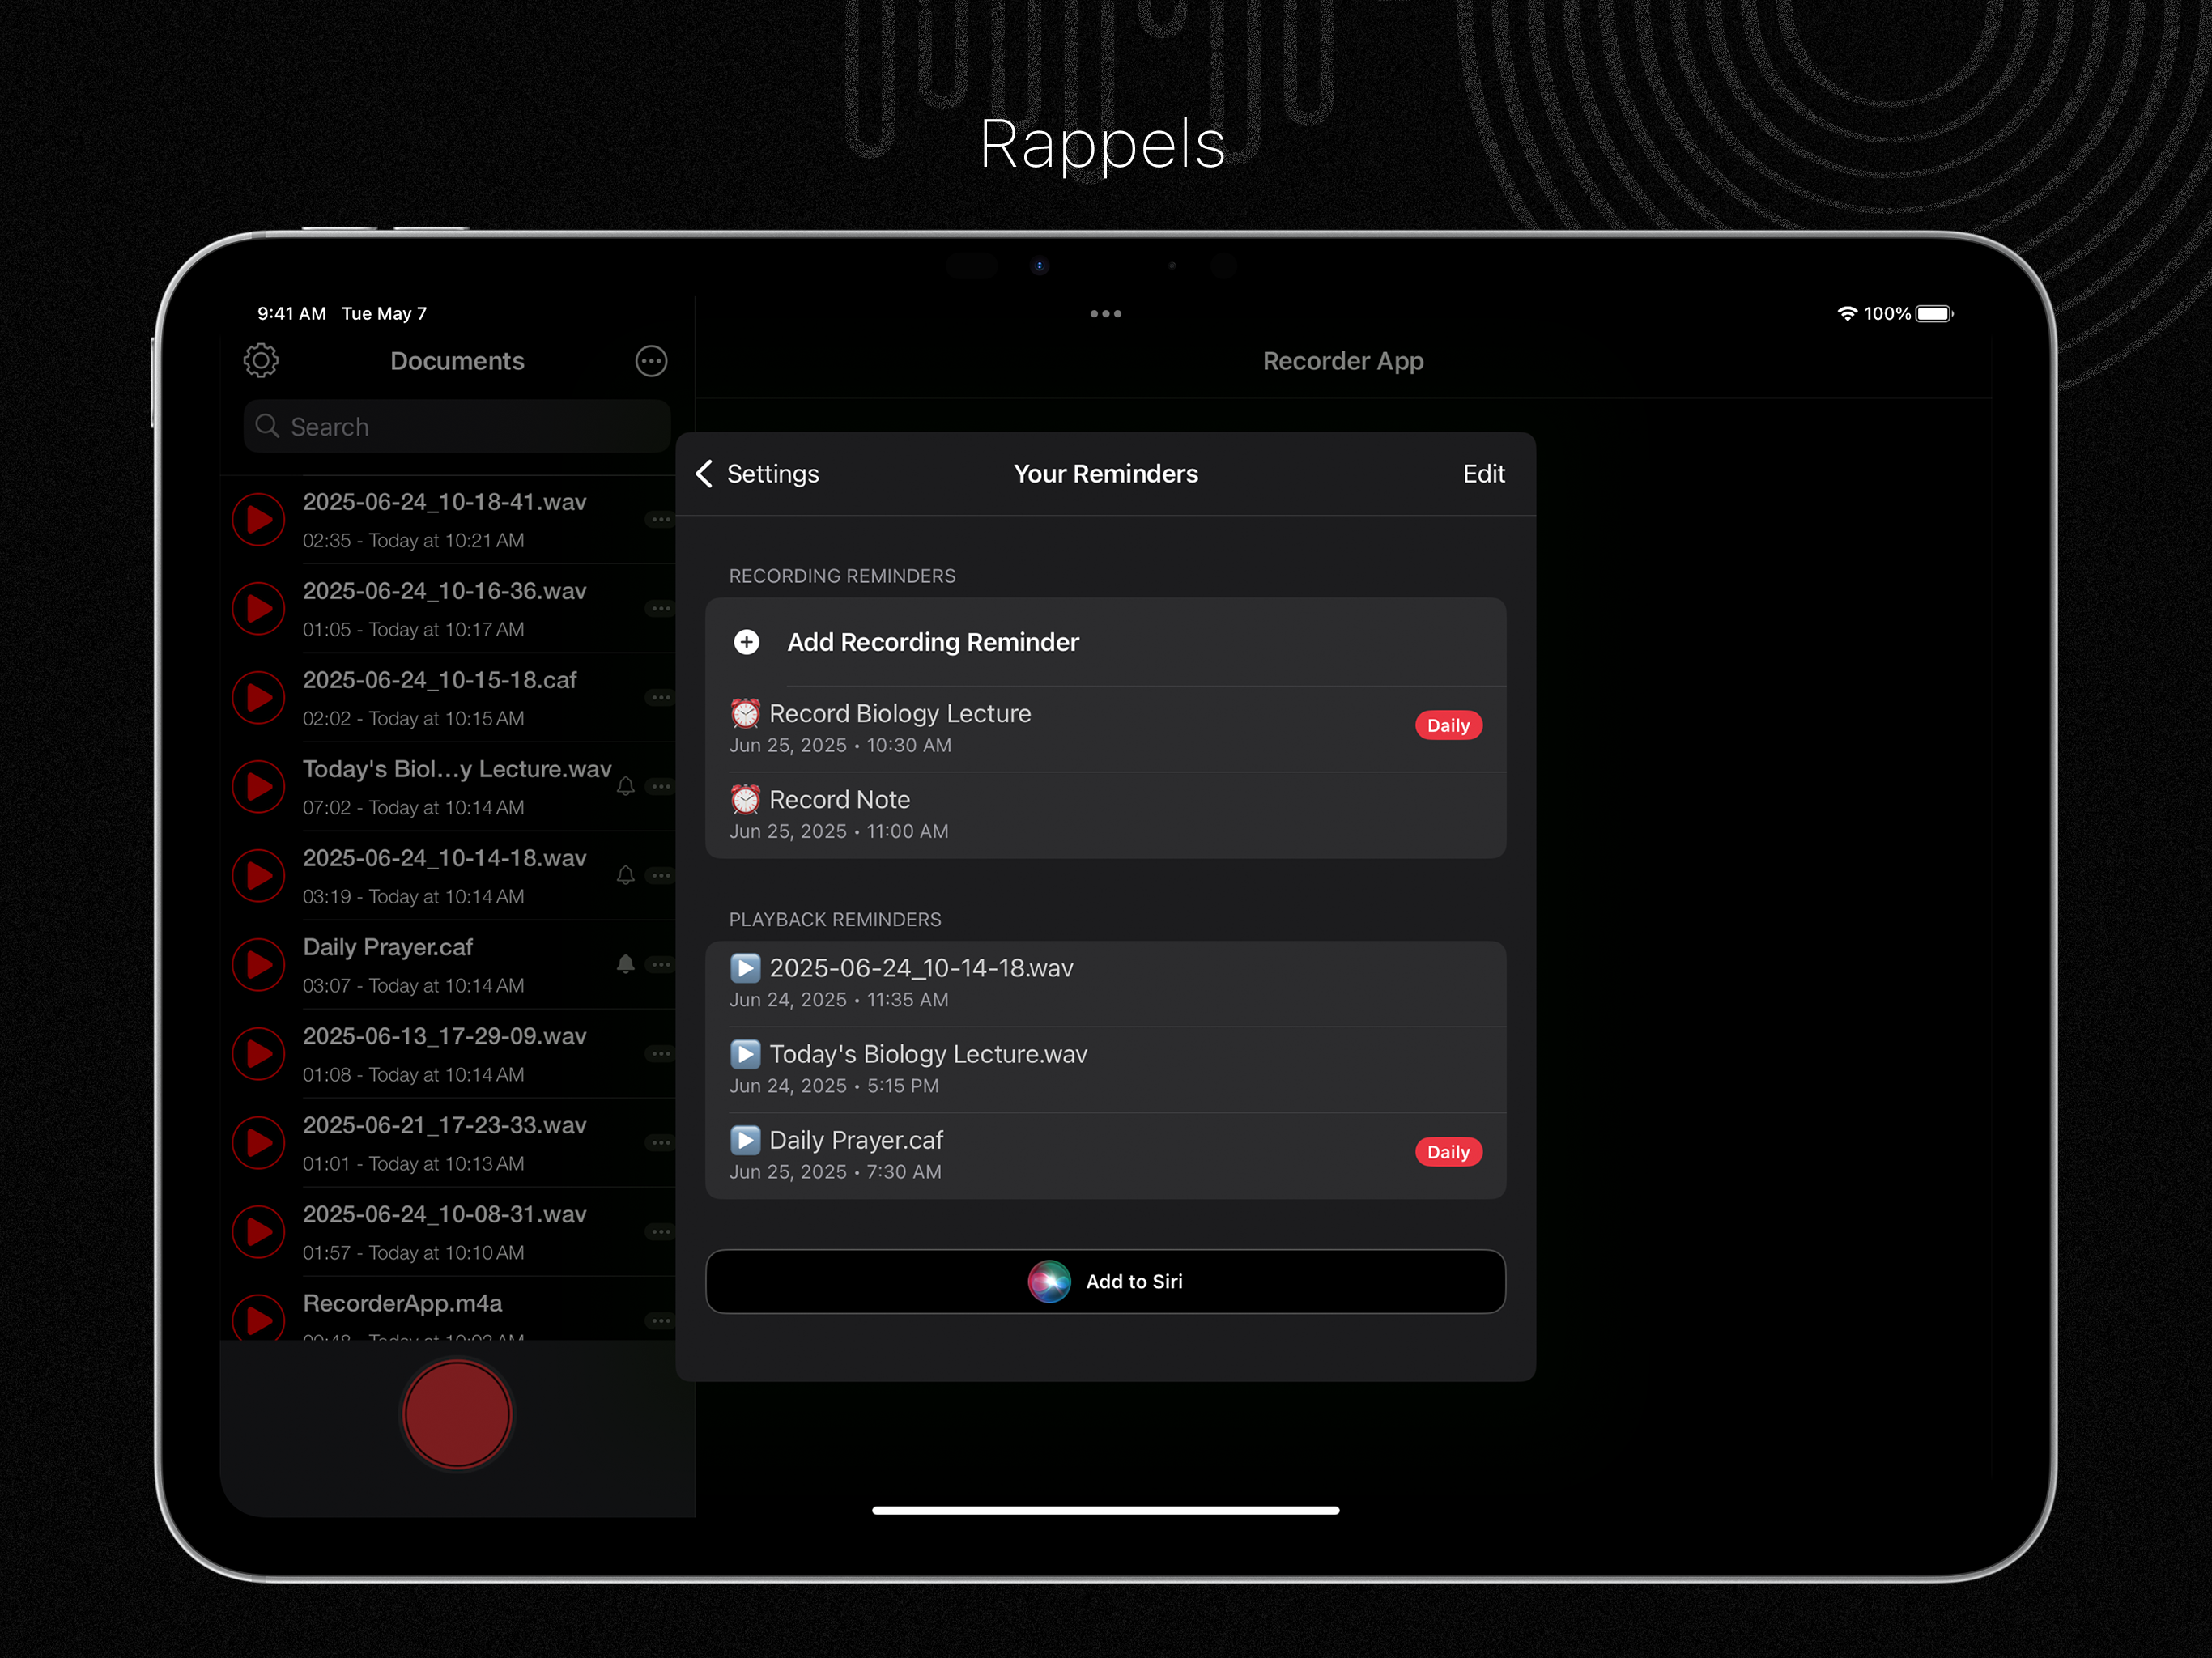The image size is (2212, 1658).
Task: Open the Record Note reminder
Action: click(1105, 815)
